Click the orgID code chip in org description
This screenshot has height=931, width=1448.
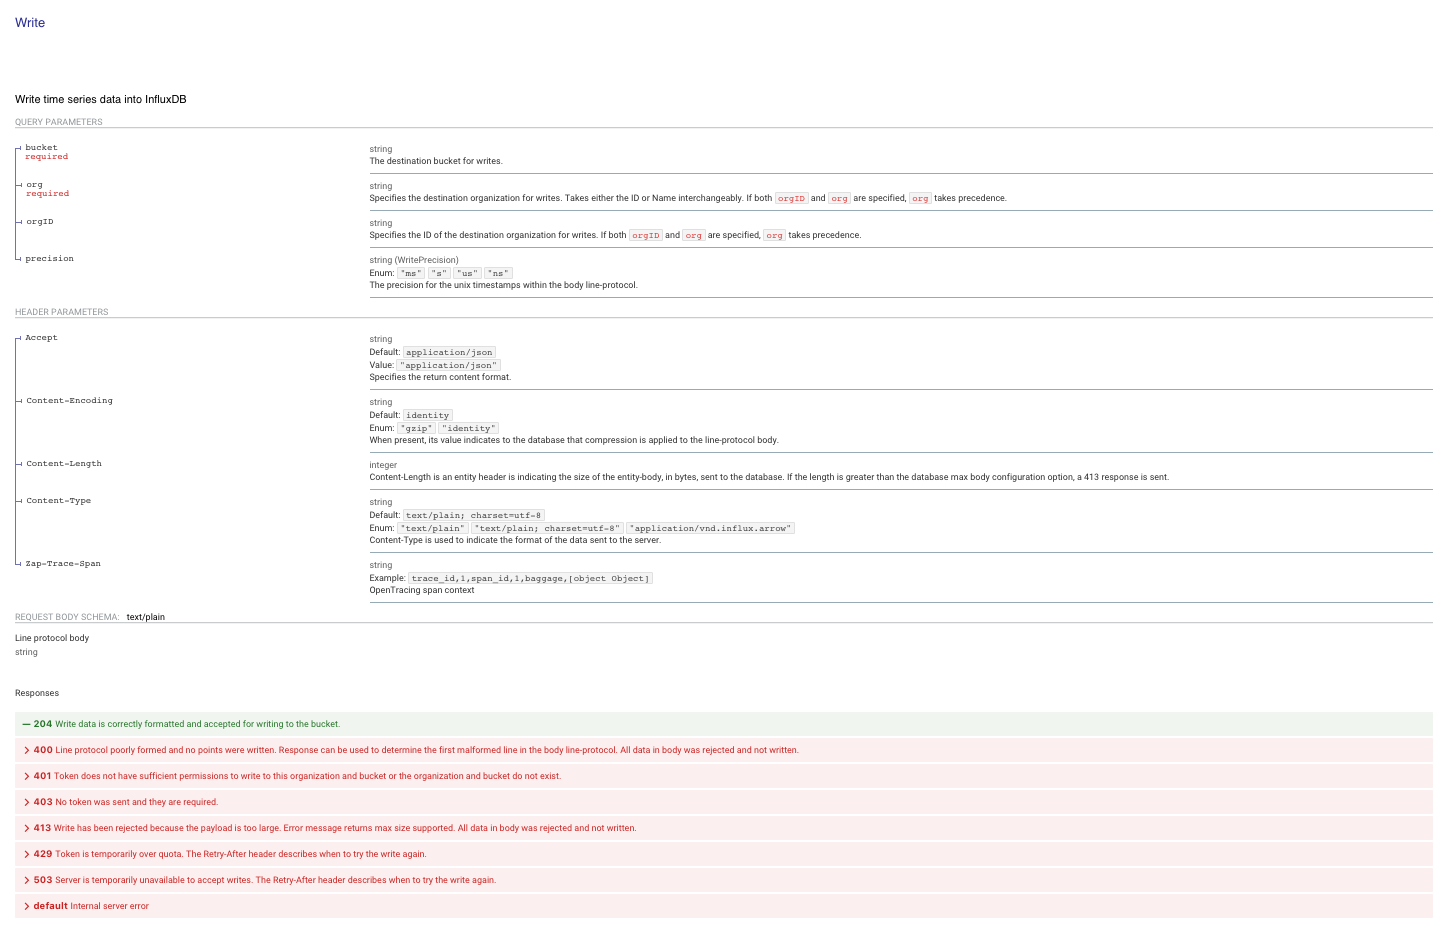791,198
